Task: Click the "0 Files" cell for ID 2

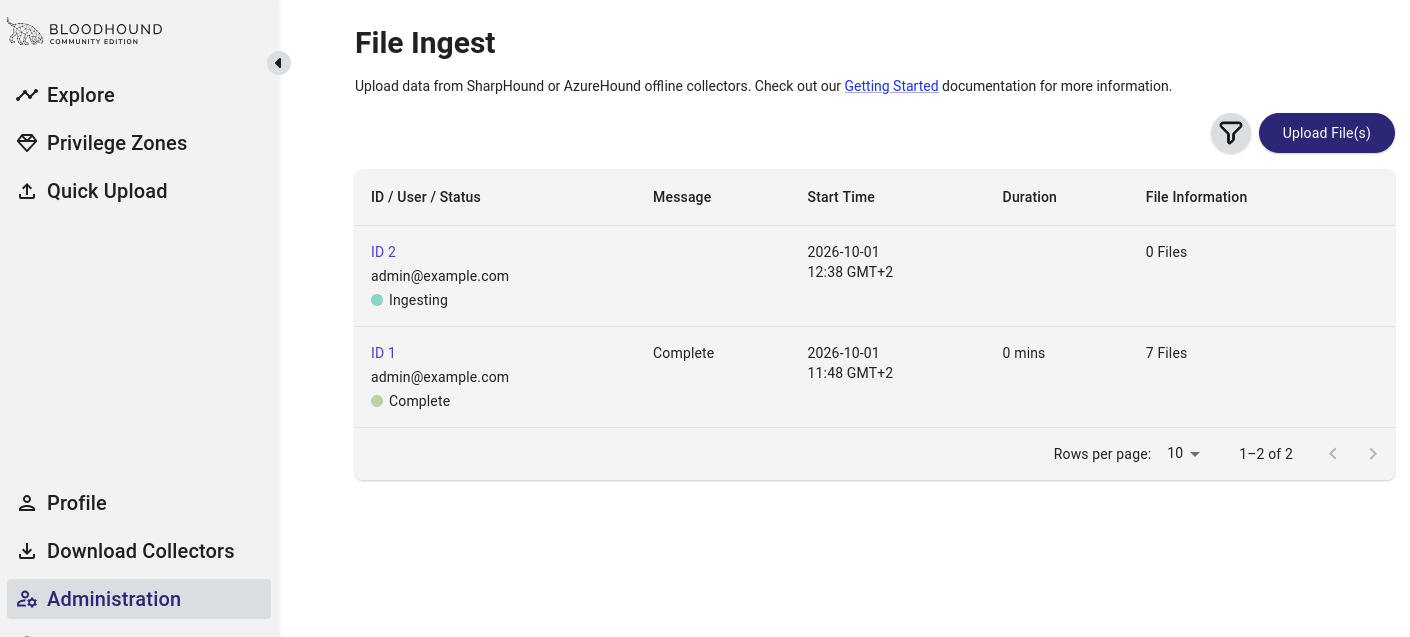Action: [1166, 252]
